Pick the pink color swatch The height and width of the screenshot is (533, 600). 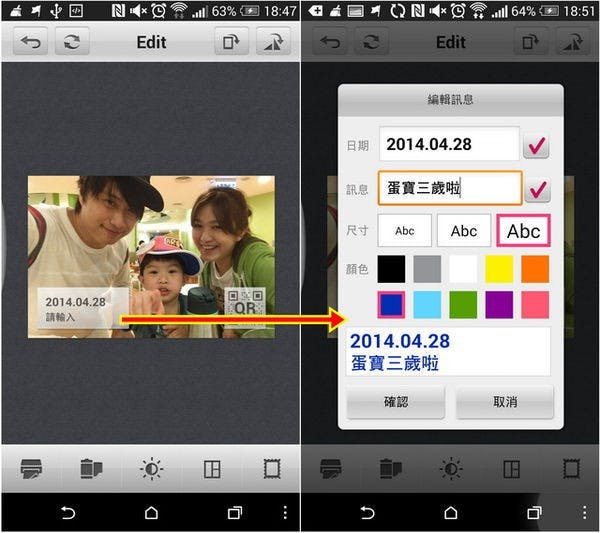coord(535,305)
